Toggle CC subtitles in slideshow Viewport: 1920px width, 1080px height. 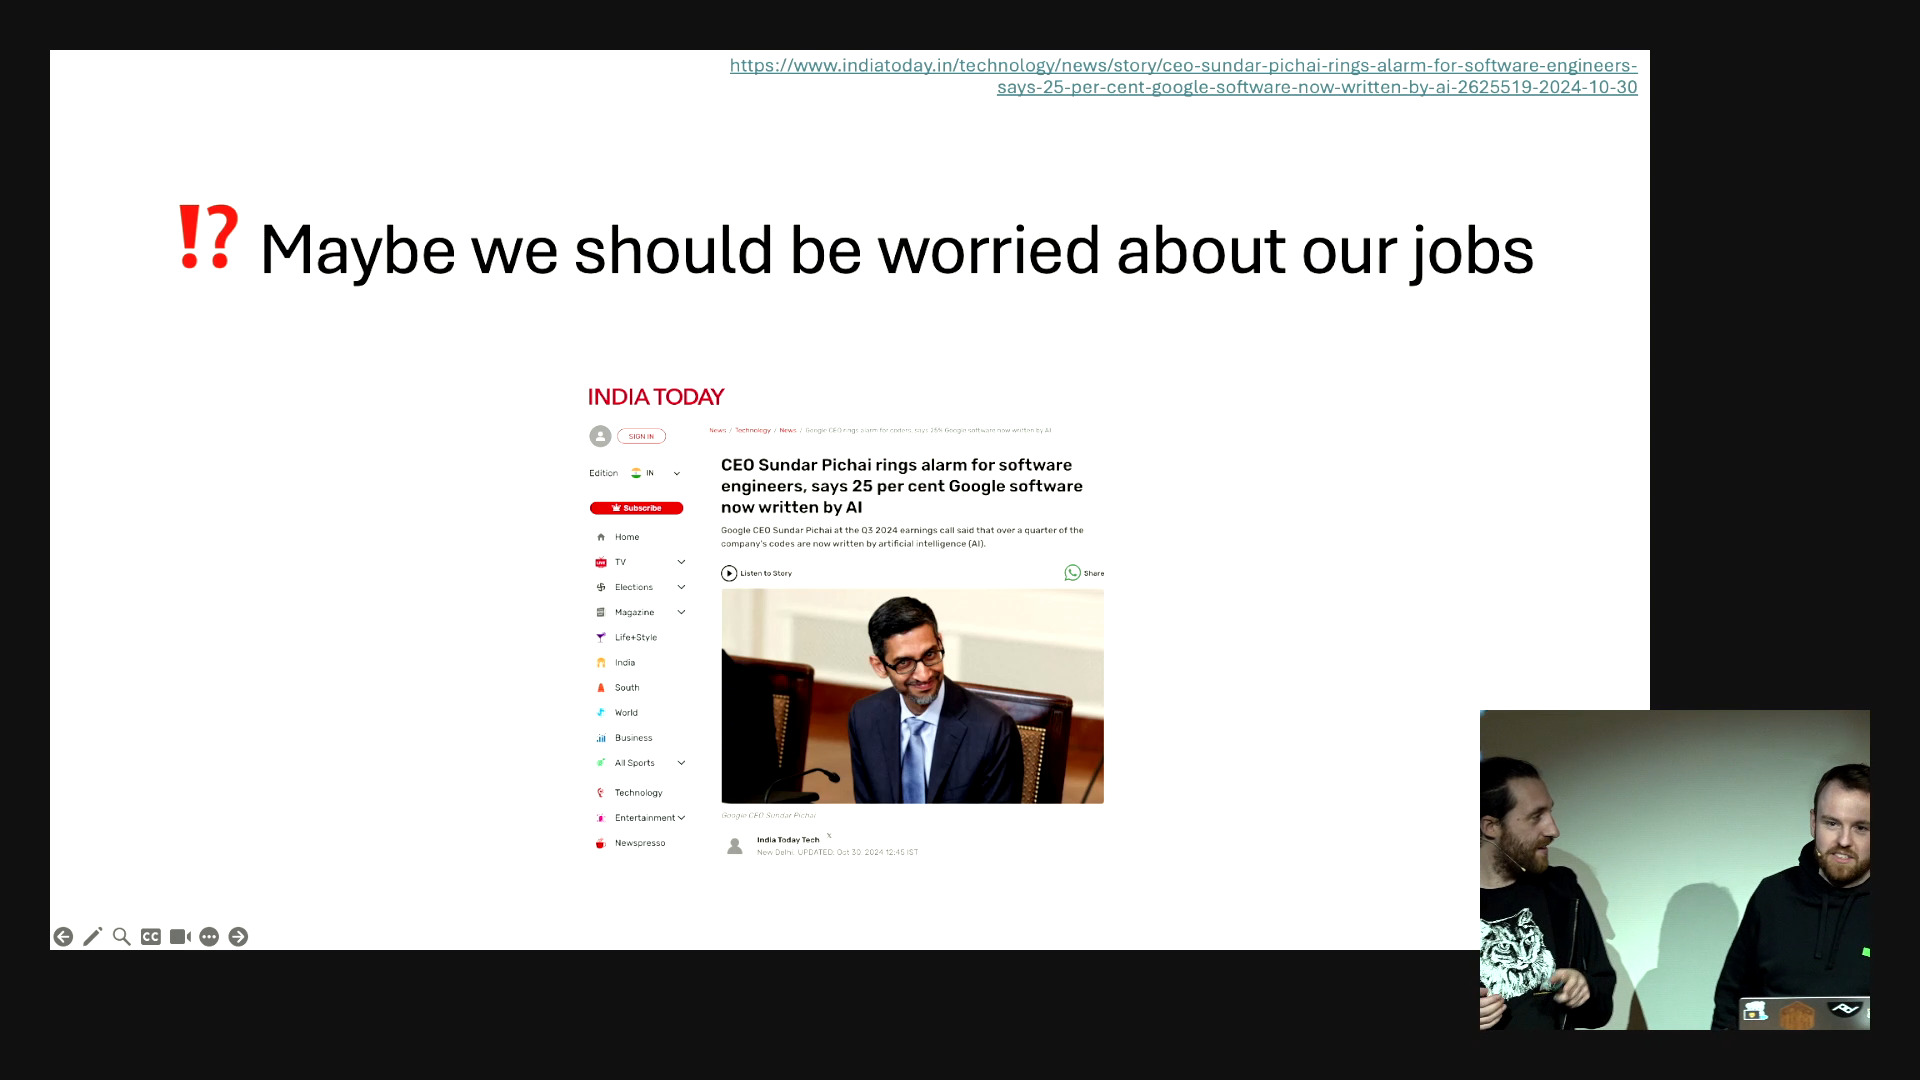(151, 937)
